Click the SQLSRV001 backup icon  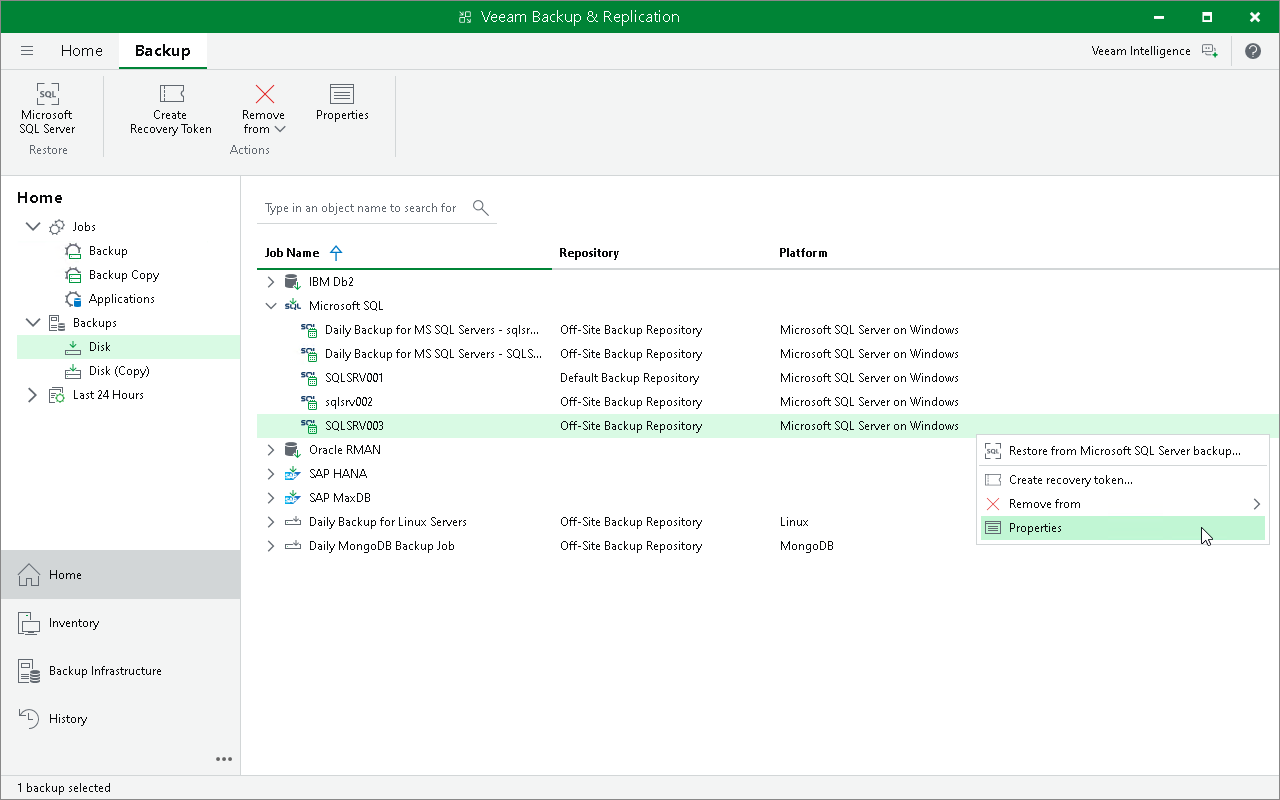point(309,378)
